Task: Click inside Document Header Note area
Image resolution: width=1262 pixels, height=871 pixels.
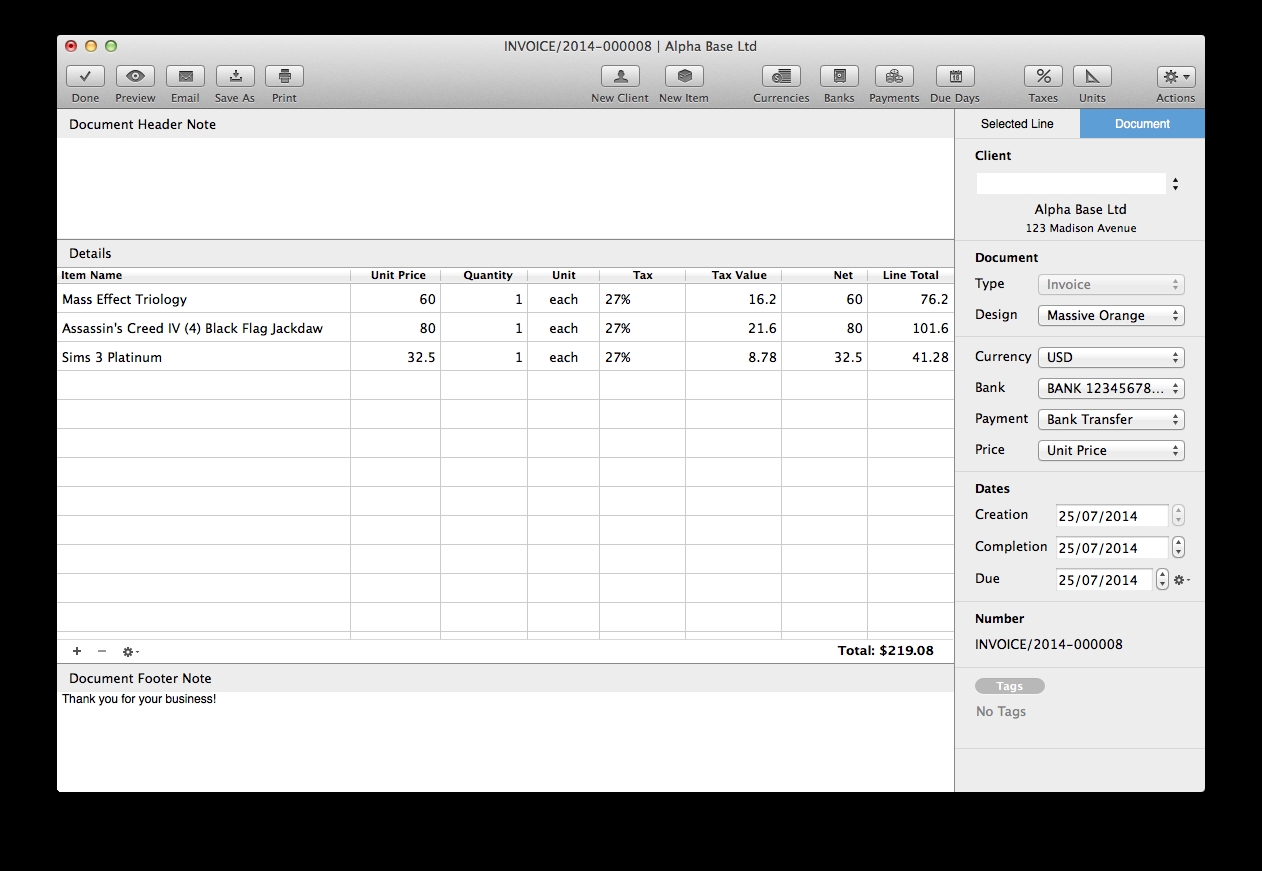Action: (x=505, y=188)
